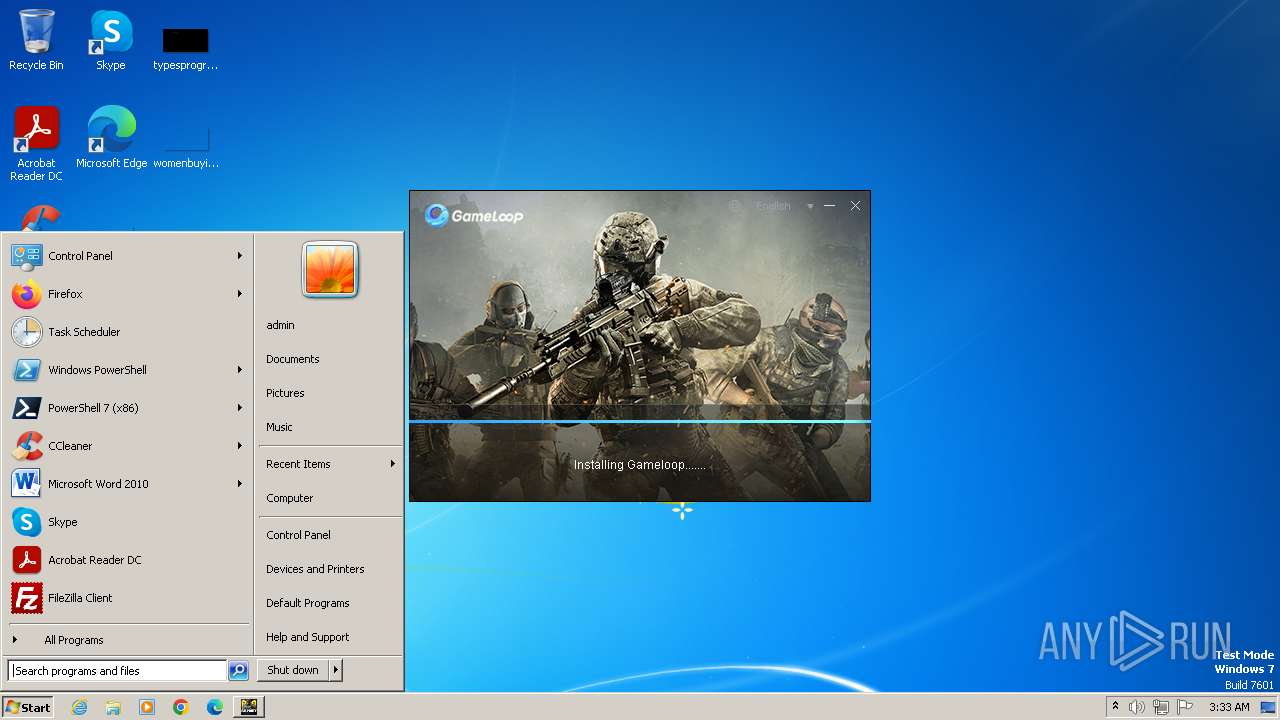Open Task Scheduler from Start menu
The width and height of the screenshot is (1280, 720).
click(x=127, y=332)
